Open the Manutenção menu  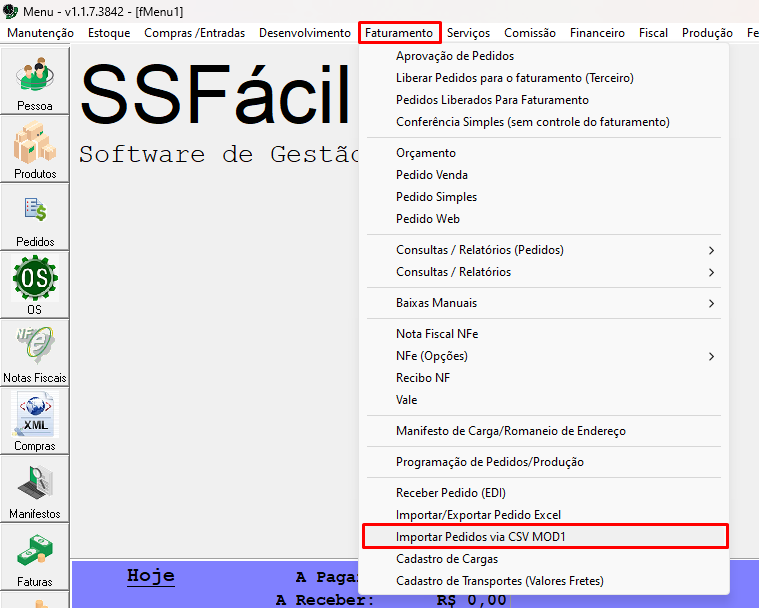[41, 33]
